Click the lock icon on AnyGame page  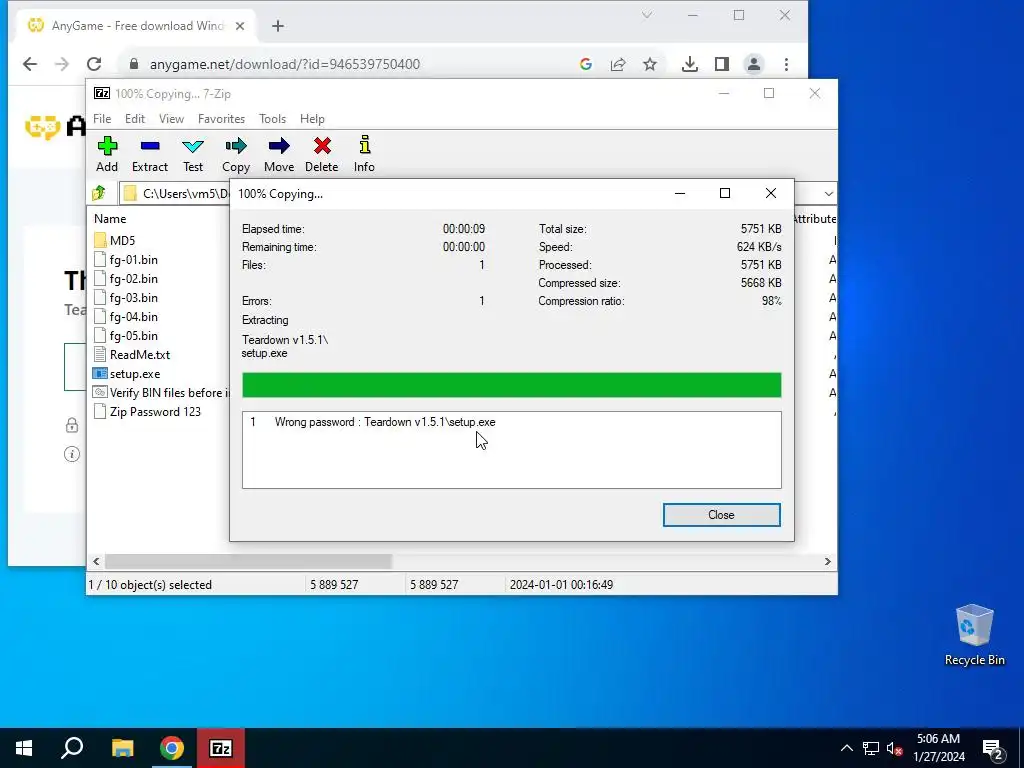pyautogui.click(x=72, y=426)
